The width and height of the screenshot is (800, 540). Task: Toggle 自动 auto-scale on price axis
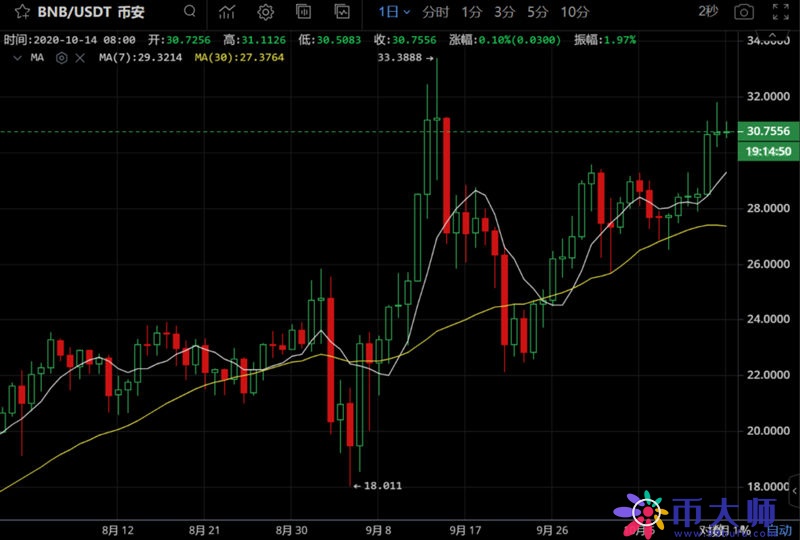pos(779,529)
